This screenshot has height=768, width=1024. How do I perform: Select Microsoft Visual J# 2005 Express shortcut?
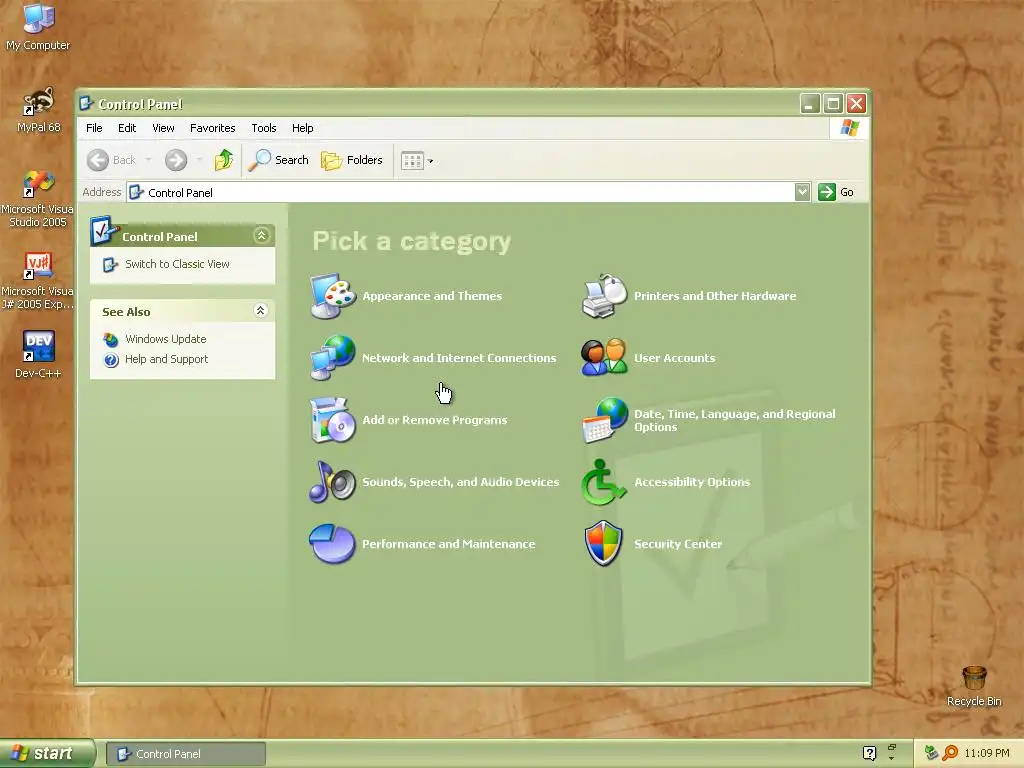click(x=37, y=281)
